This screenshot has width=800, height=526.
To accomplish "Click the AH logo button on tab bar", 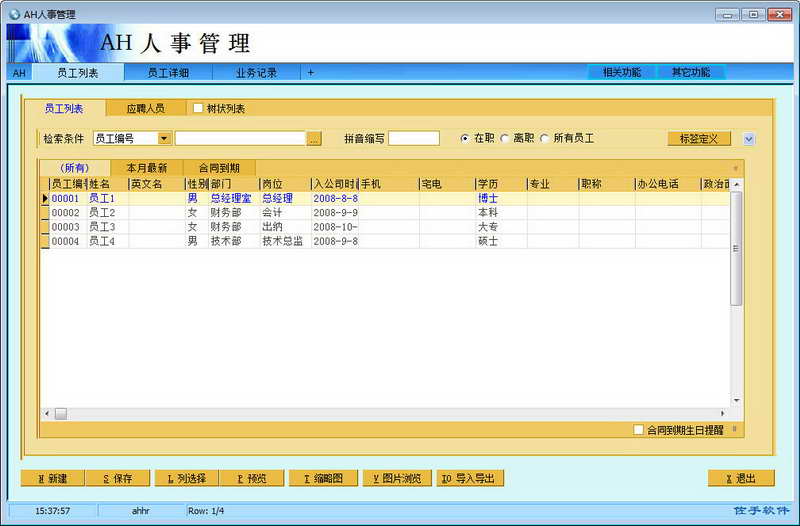I will 19,73.
